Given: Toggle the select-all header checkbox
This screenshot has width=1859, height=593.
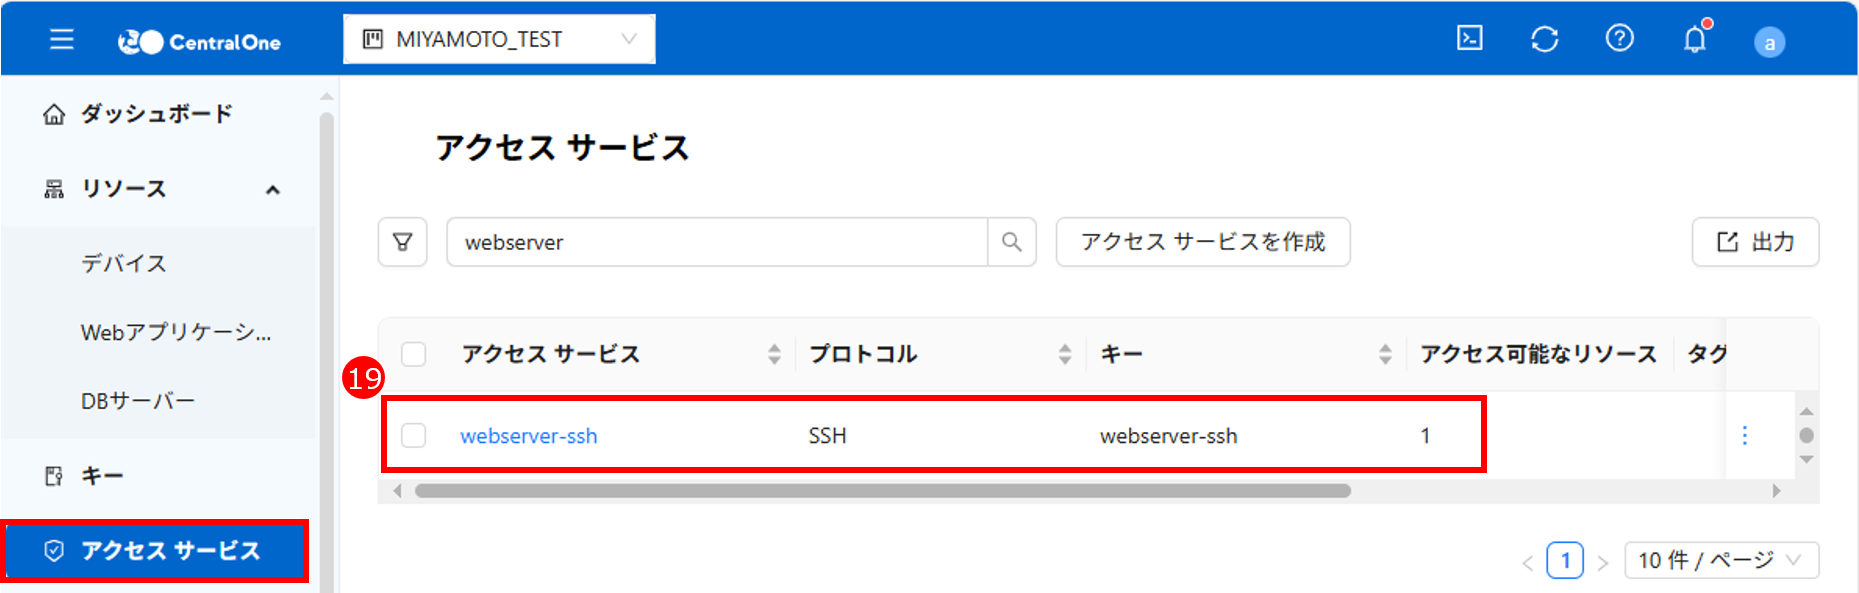Looking at the screenshot, I should point(413,354).
